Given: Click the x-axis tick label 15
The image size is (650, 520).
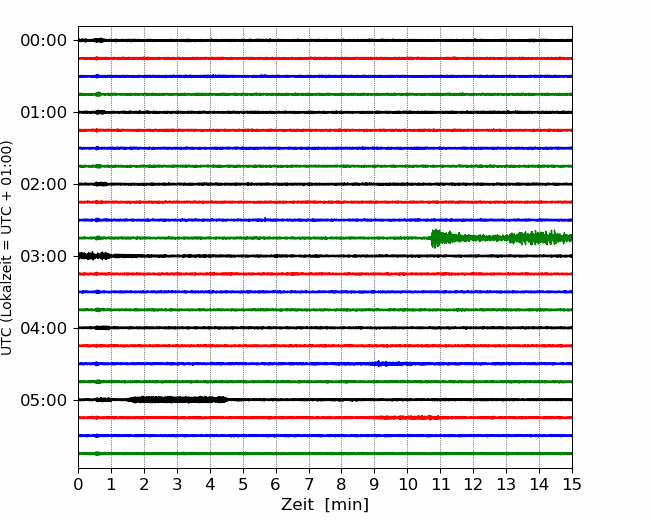Looking at the screenshot, I should pos(572,484).
